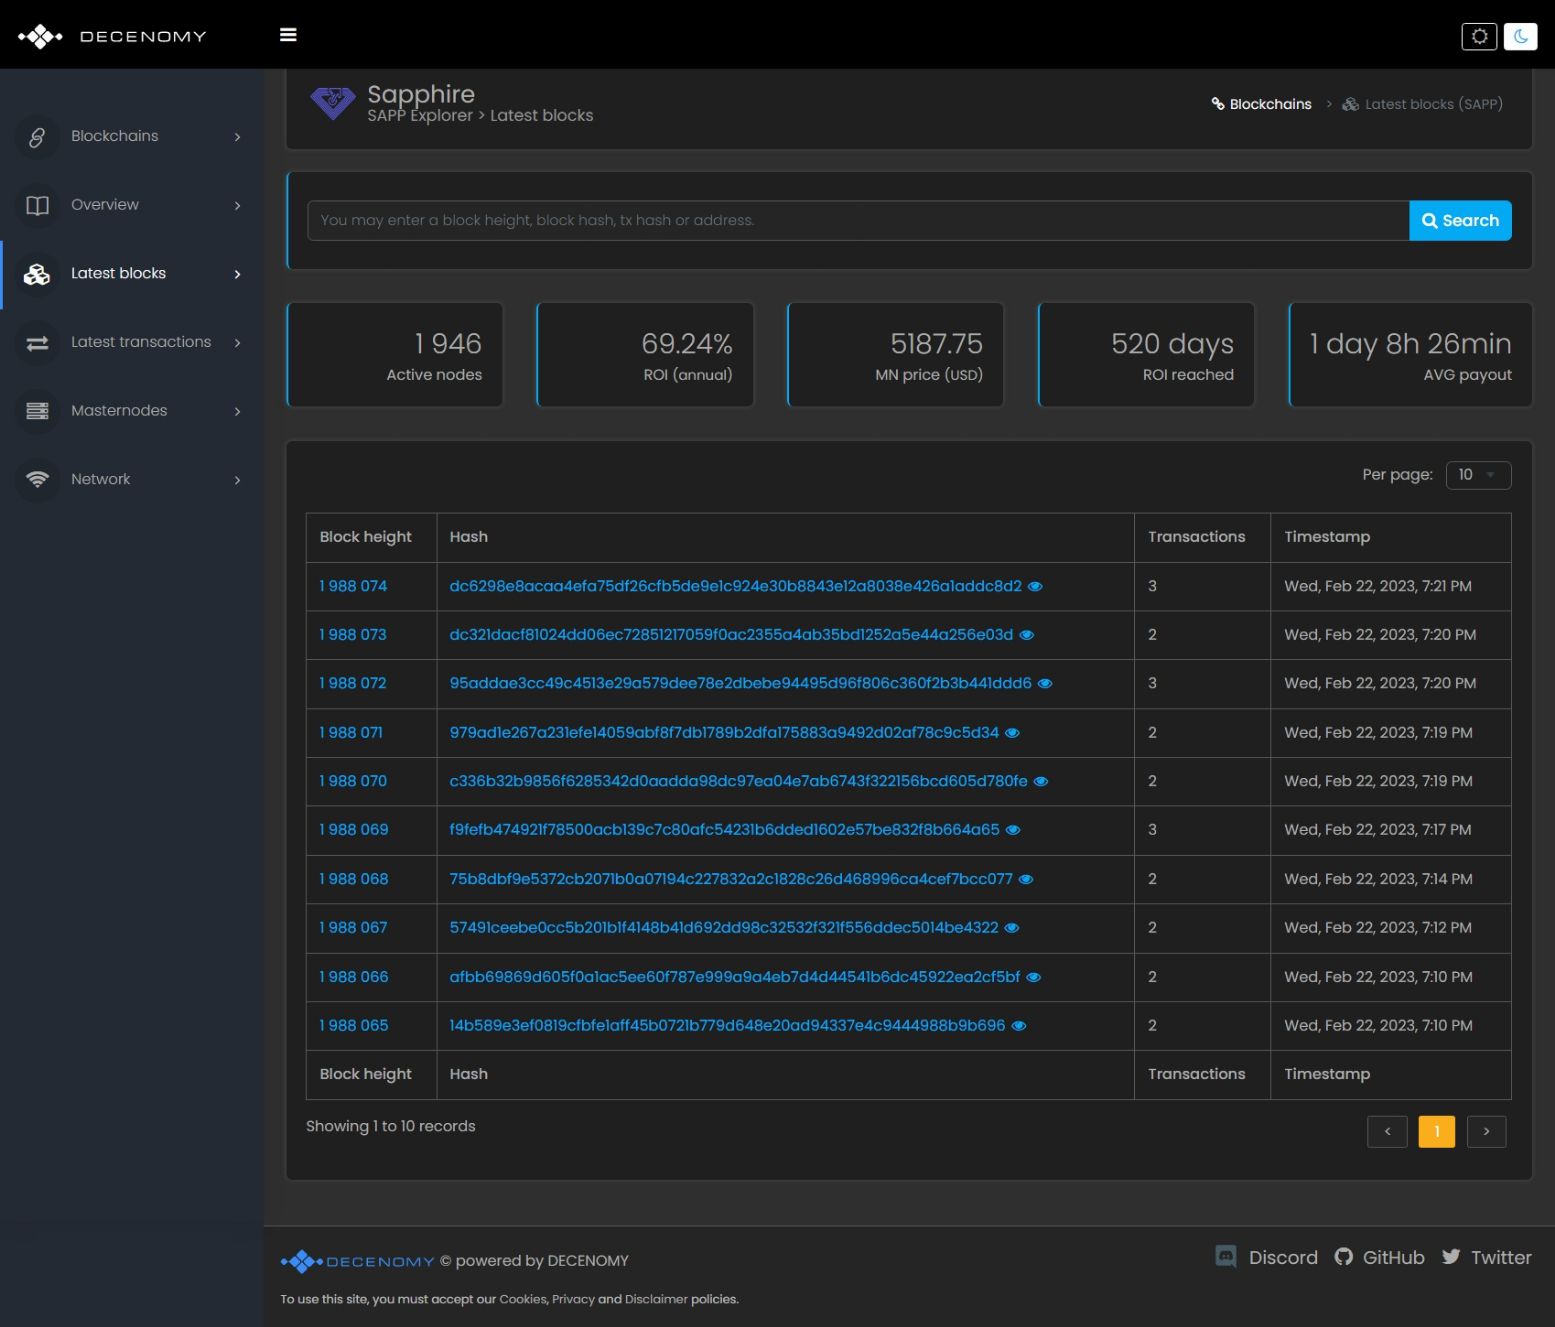The width and height of the screenshot is (1555, 1327).
Task: Click the breadcrumb Blockchains link icon
Action: point(1218,104)
